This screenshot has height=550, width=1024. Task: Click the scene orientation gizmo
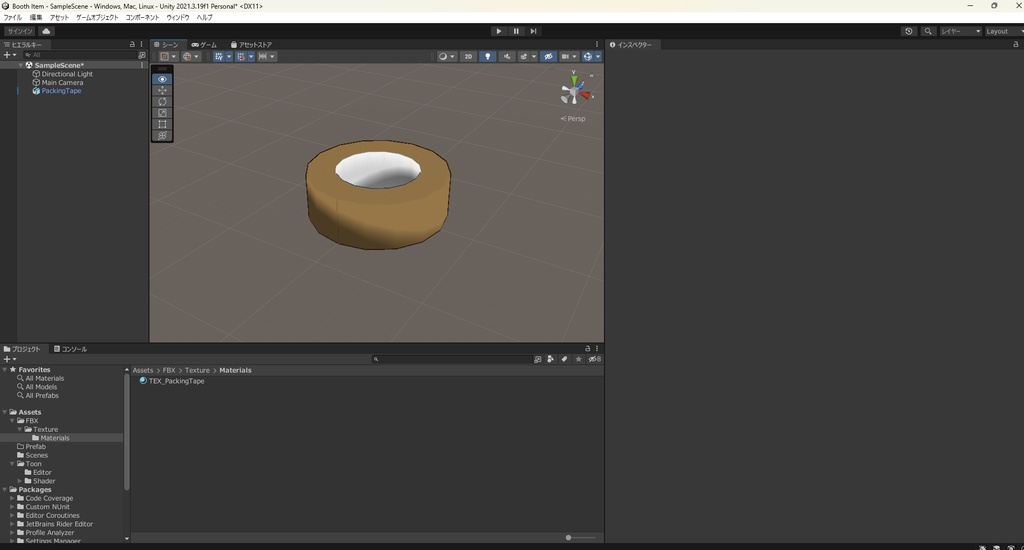coord(574,91)
